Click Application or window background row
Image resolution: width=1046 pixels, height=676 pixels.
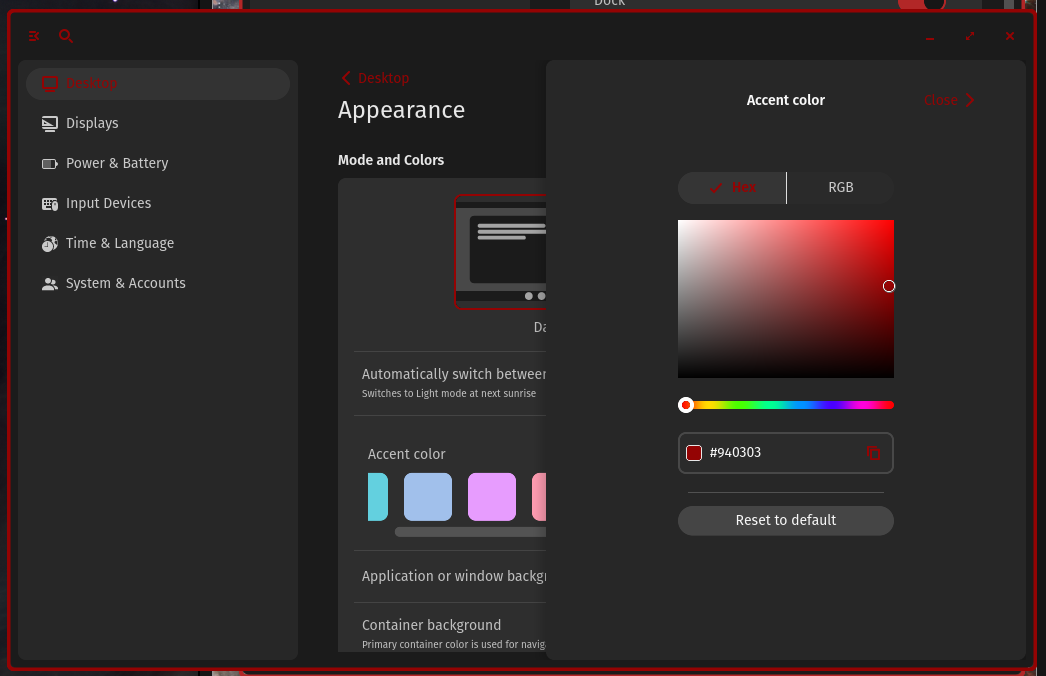450,577
